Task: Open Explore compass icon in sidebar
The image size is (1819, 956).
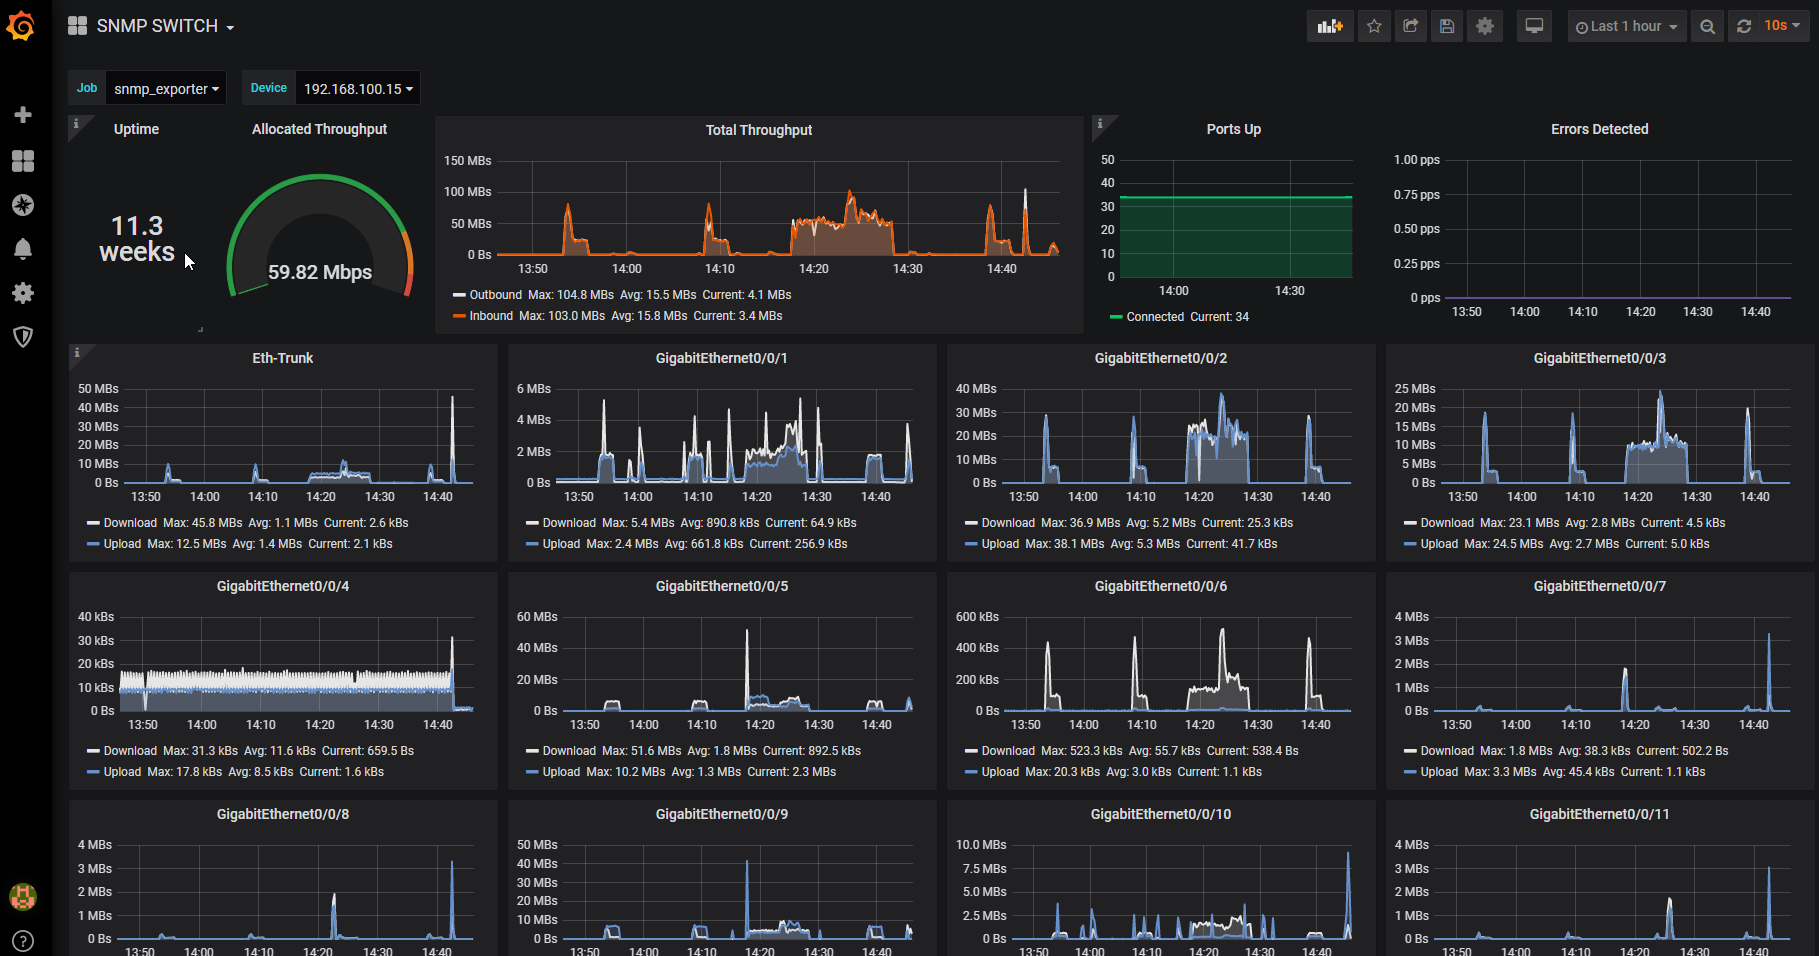Action: [x=23, y=205]
